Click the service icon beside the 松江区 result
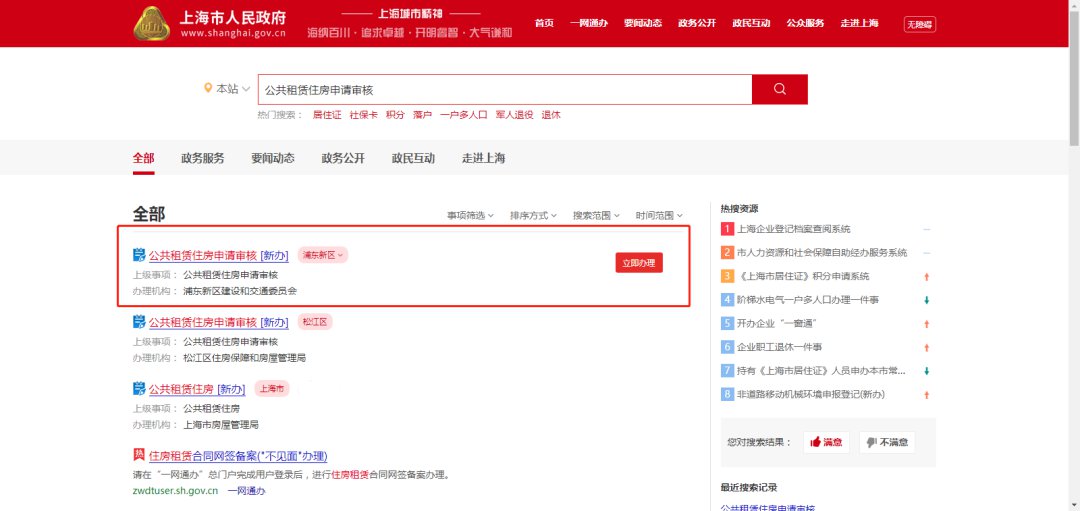Screen dimensions: 1080x511 click(x=139, y=322)
